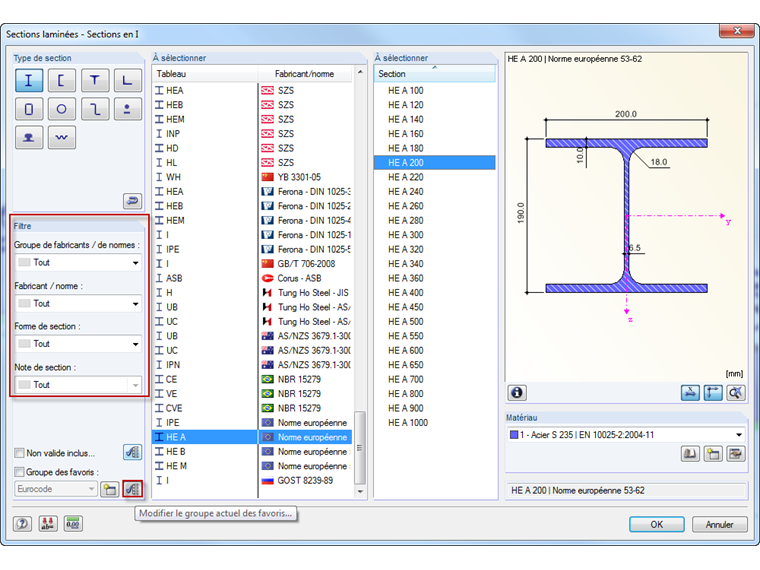Select the 'IPN' AS/NZS 3679.1 row
The height and width of the screenshot is (570, 760).
tap(253, 365)
